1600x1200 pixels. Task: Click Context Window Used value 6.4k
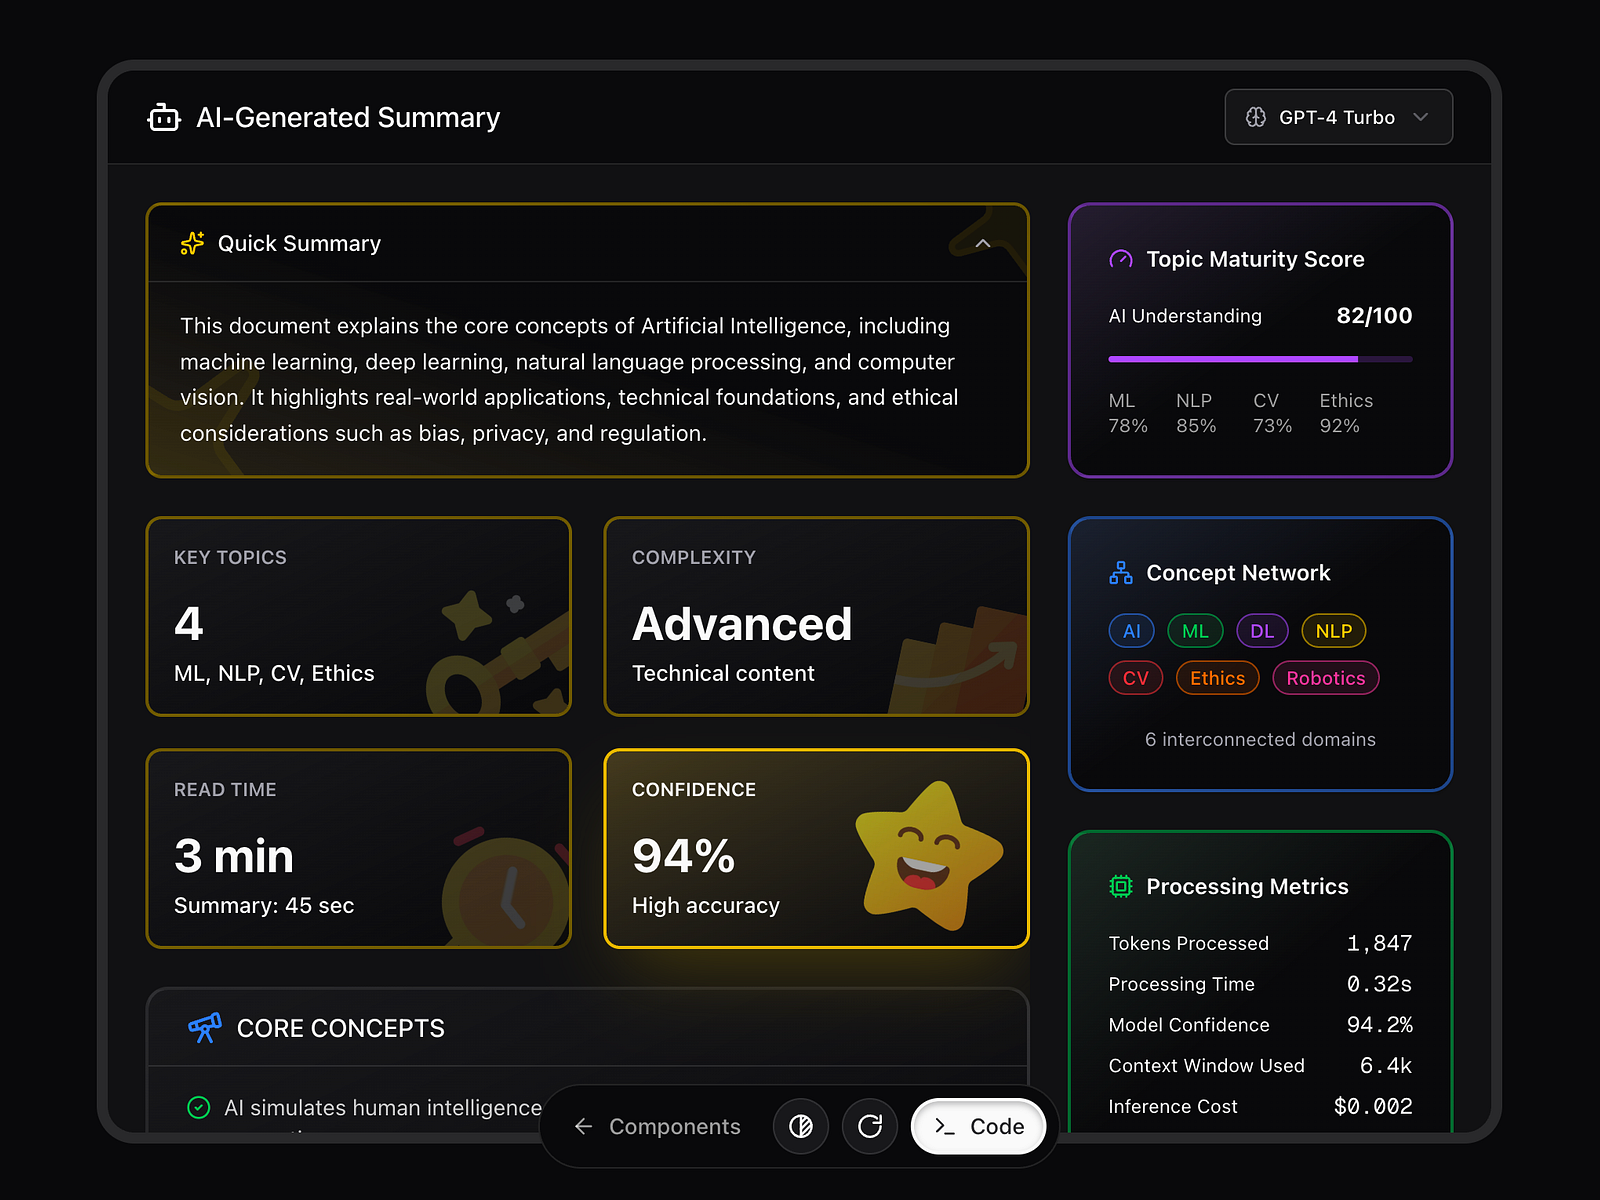click(x=1386, y=1066)
